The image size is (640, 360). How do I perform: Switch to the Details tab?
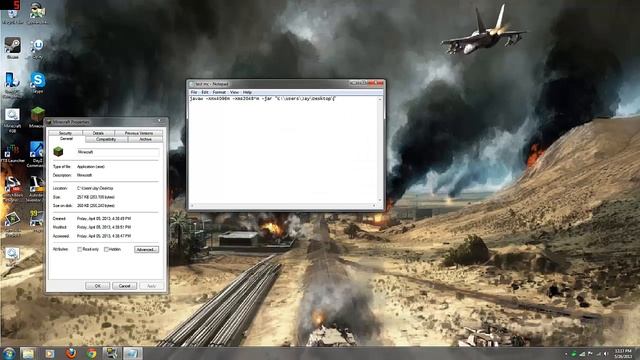98,133
